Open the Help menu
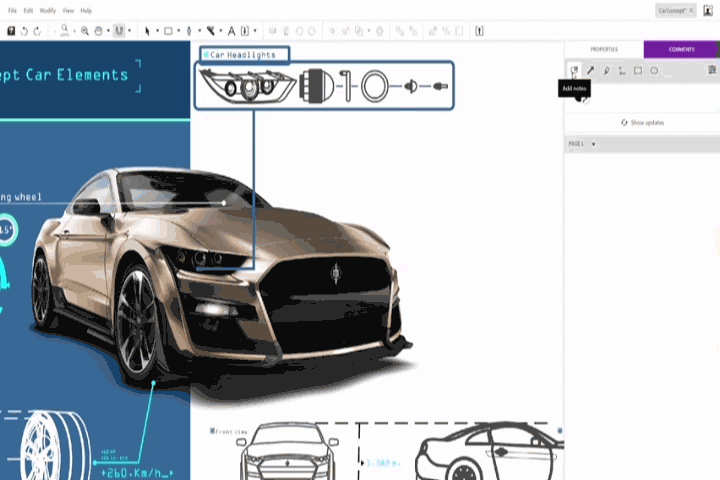Viewport: 720px width, 480px height. pos(86,11)
